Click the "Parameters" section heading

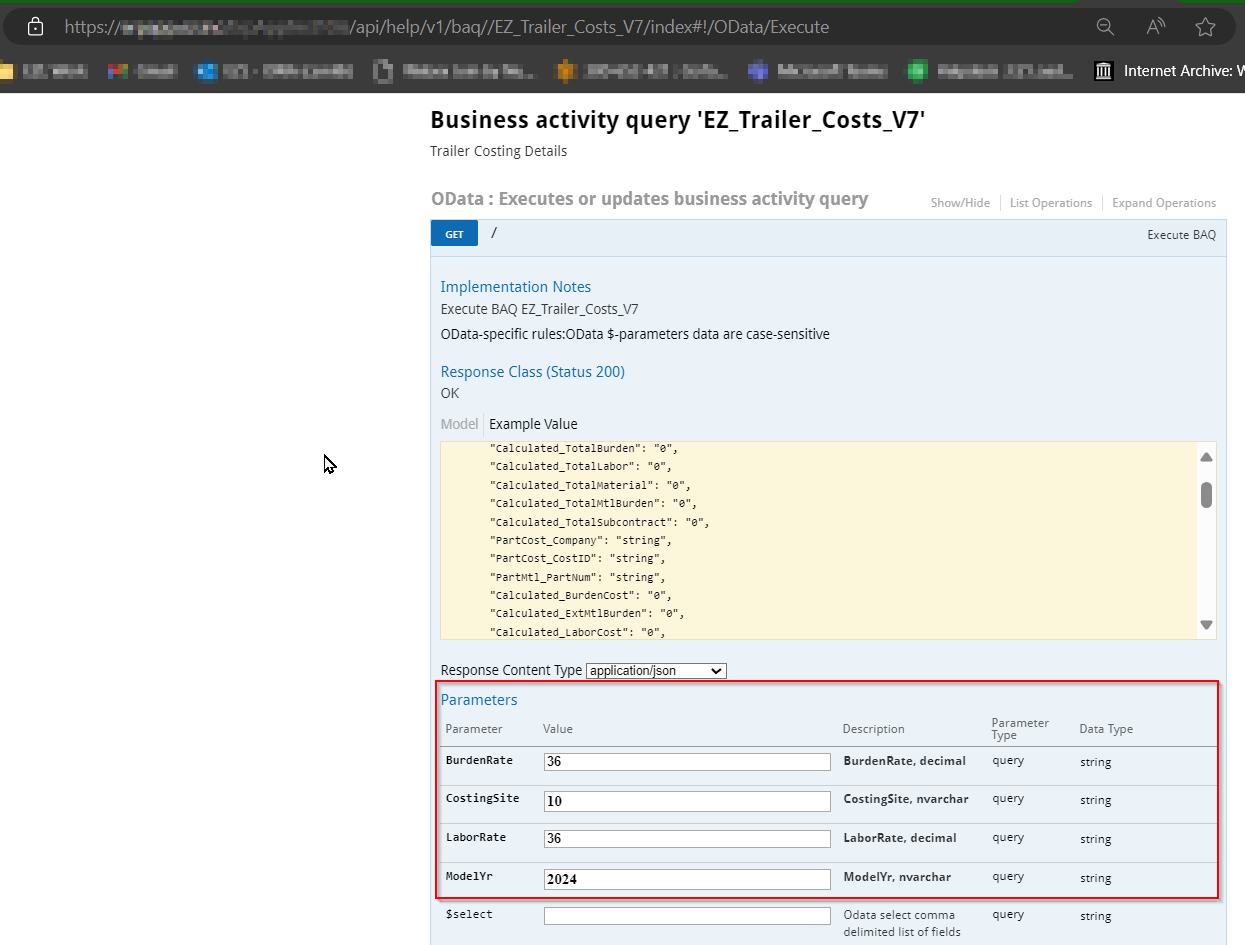(479, 700)
